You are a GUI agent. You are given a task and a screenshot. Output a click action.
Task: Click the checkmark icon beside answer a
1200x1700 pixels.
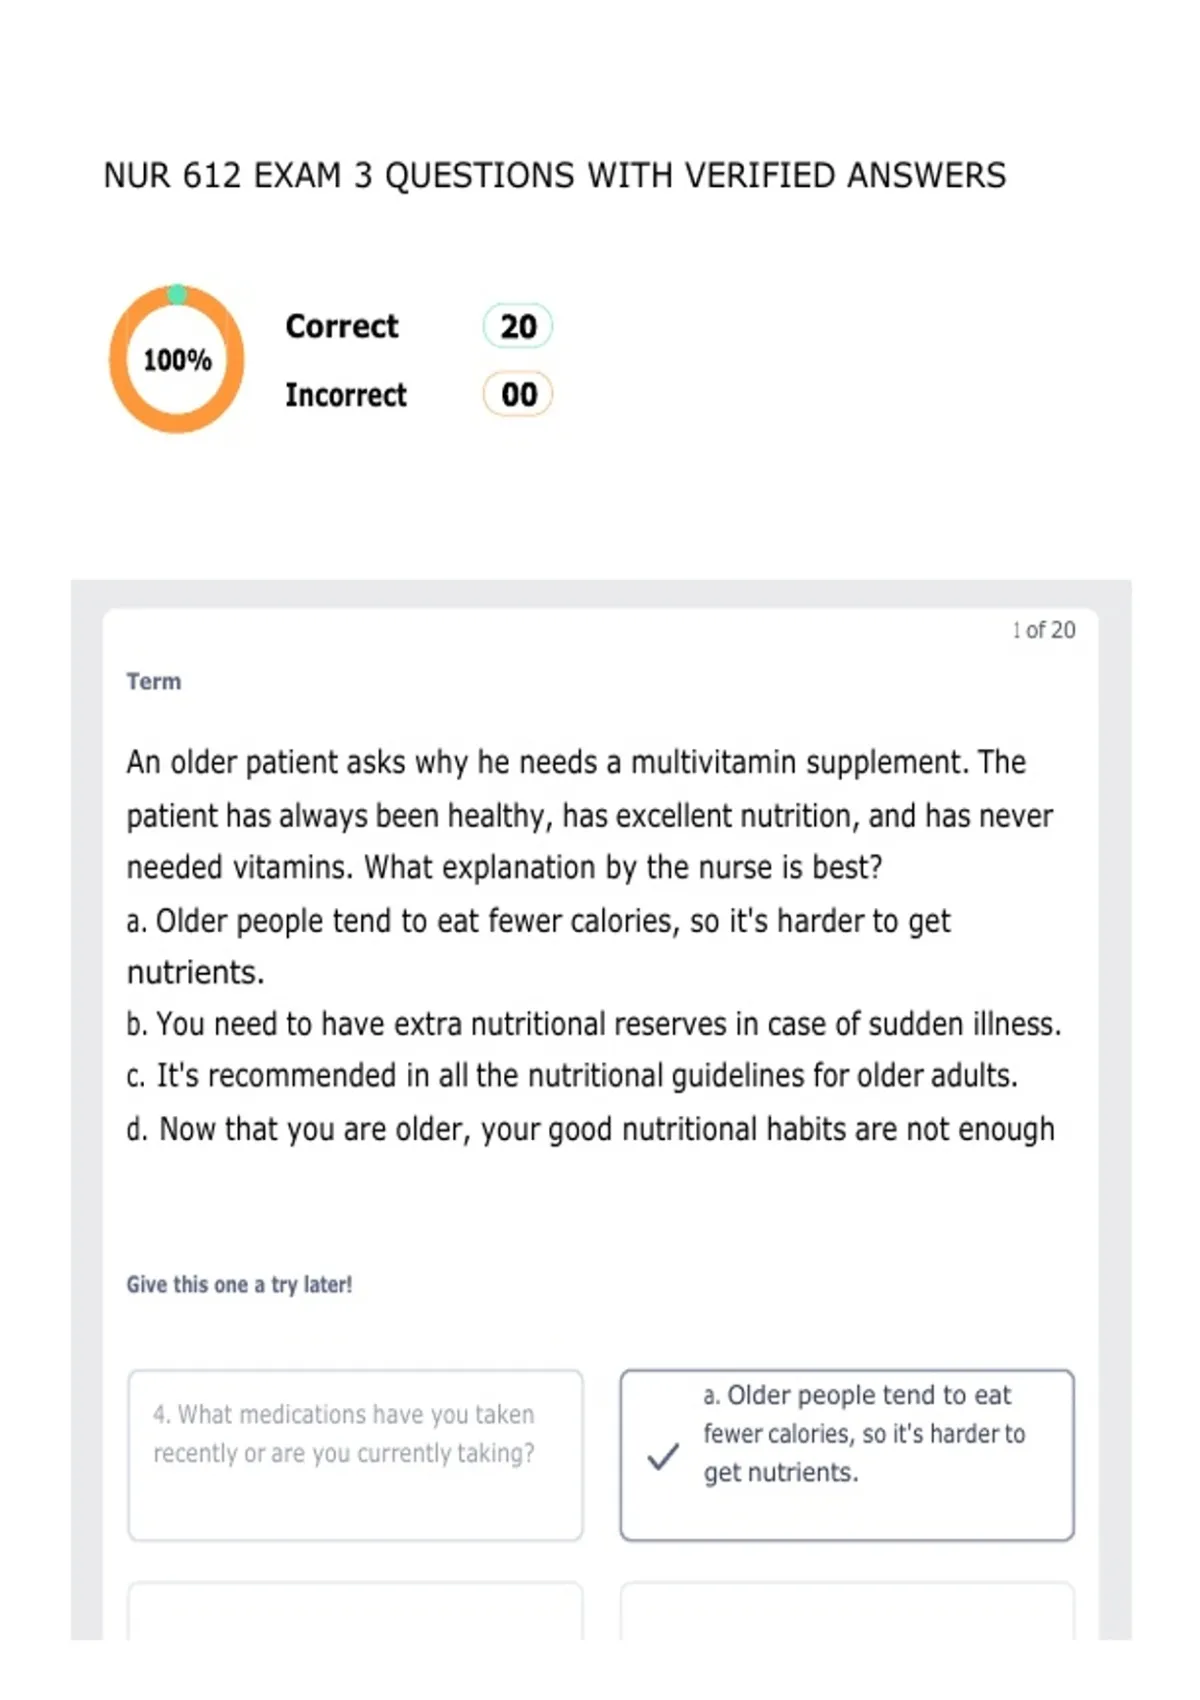(663, 1456)
